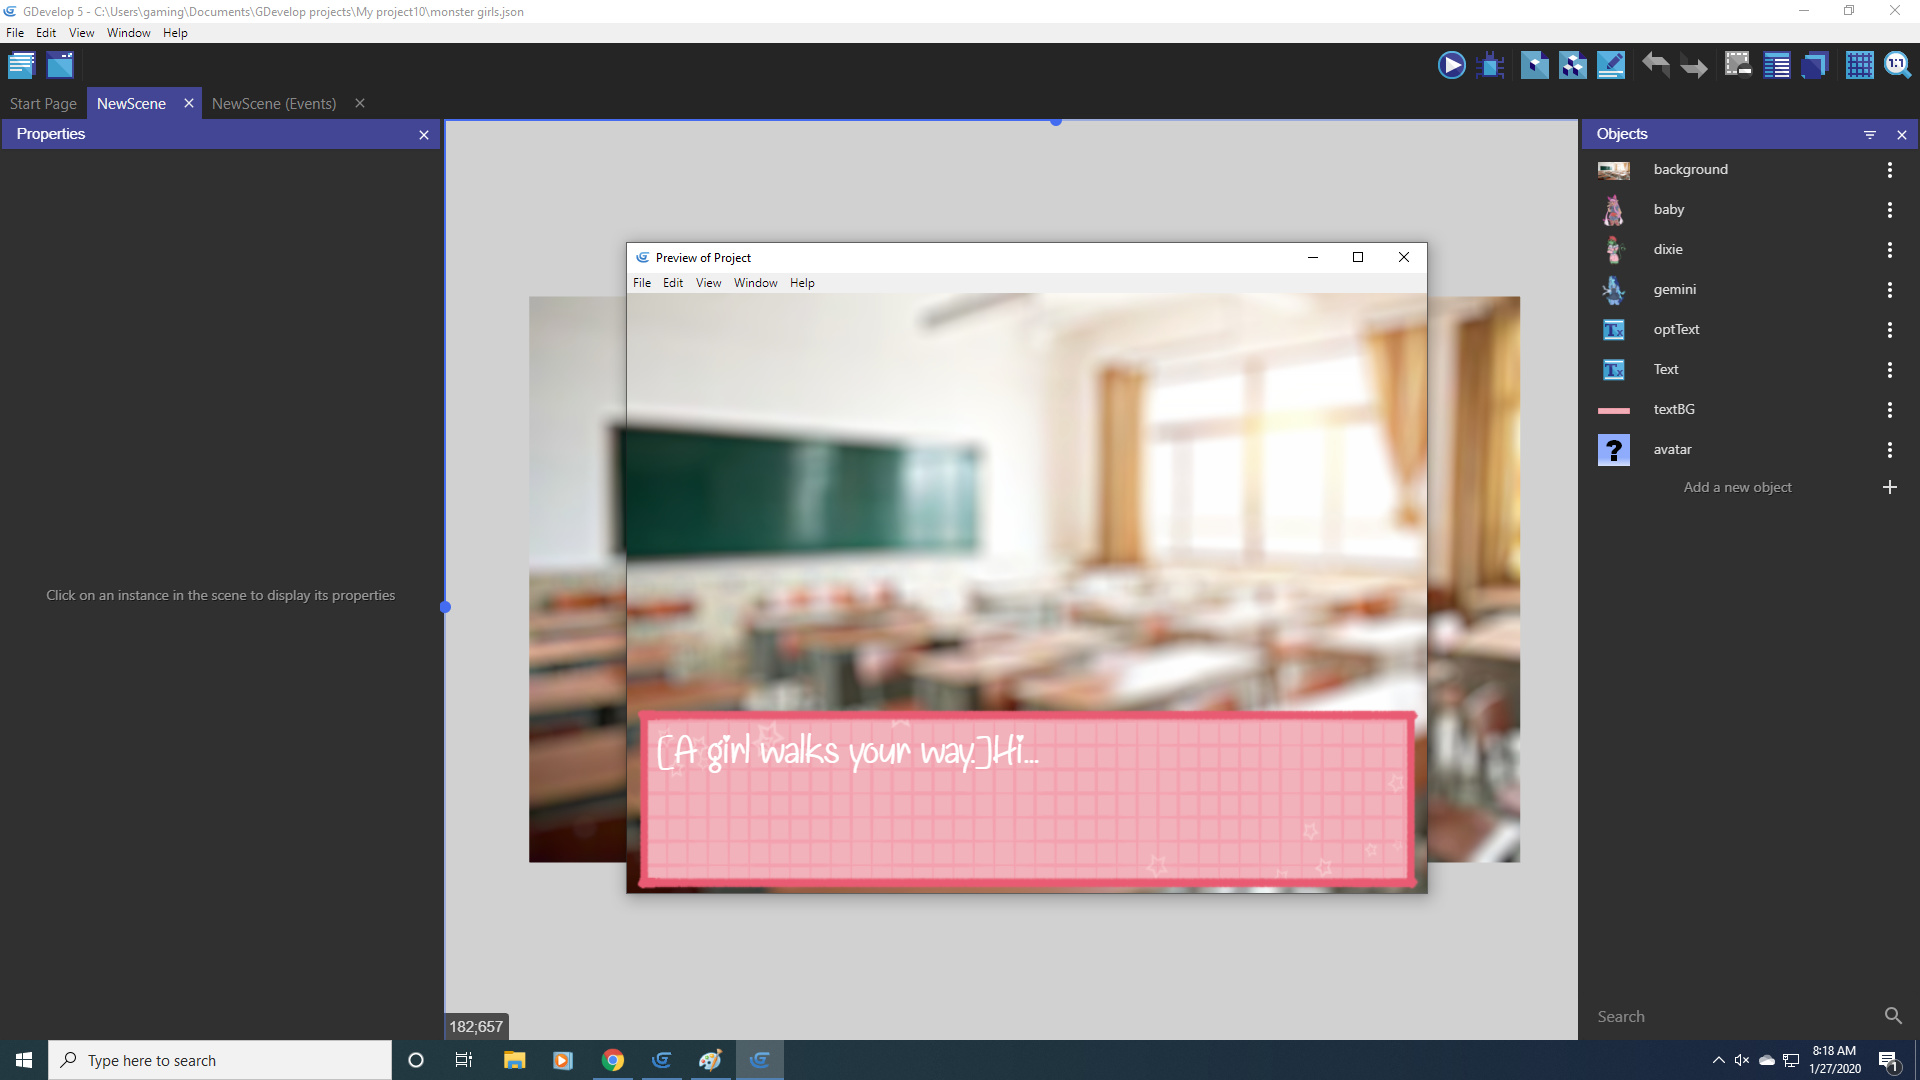Open the Window menu in Preview
This screenshot has width=1920, height=1080.
(755, 283)
